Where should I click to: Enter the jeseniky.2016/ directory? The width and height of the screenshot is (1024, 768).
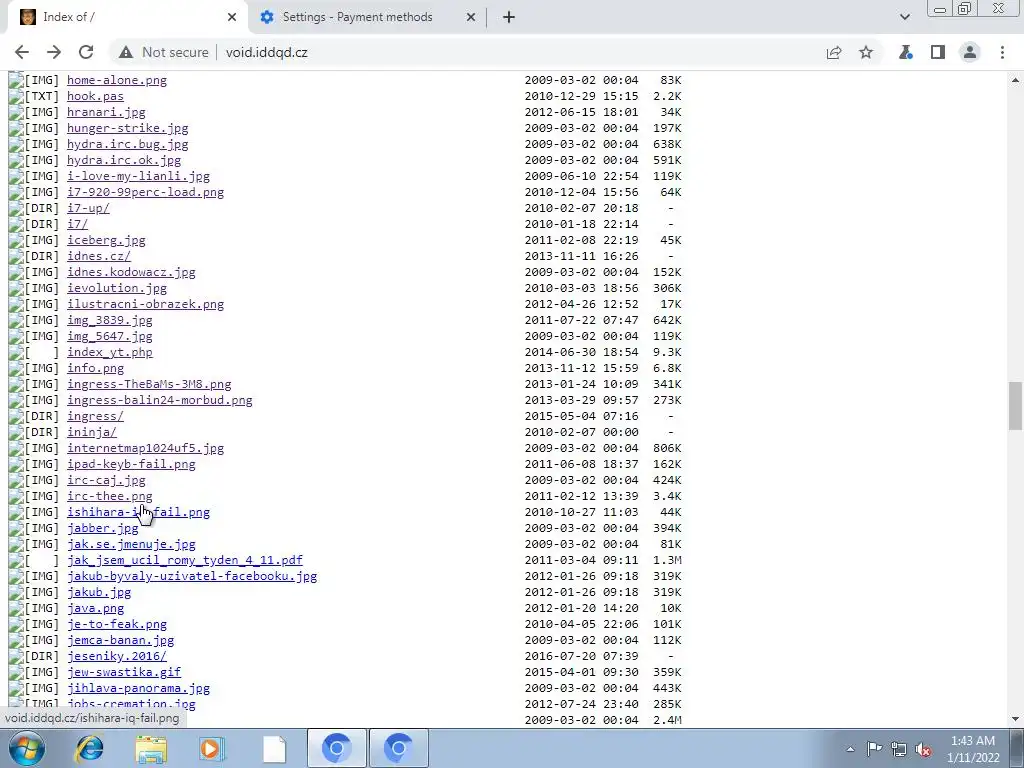coord(117,656)
